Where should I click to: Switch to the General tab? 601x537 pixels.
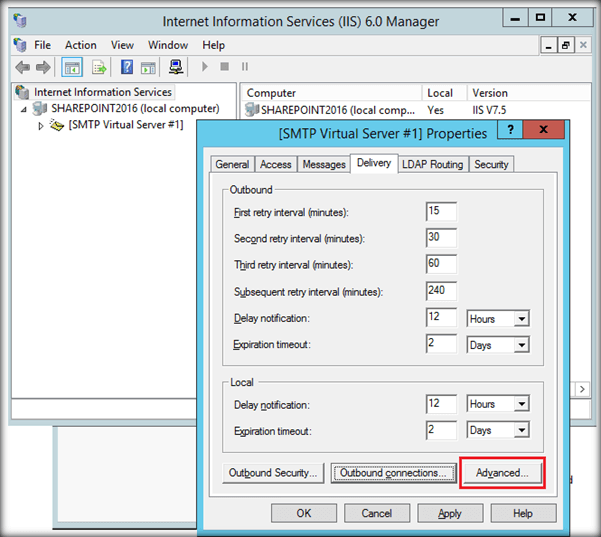point(232,164)
